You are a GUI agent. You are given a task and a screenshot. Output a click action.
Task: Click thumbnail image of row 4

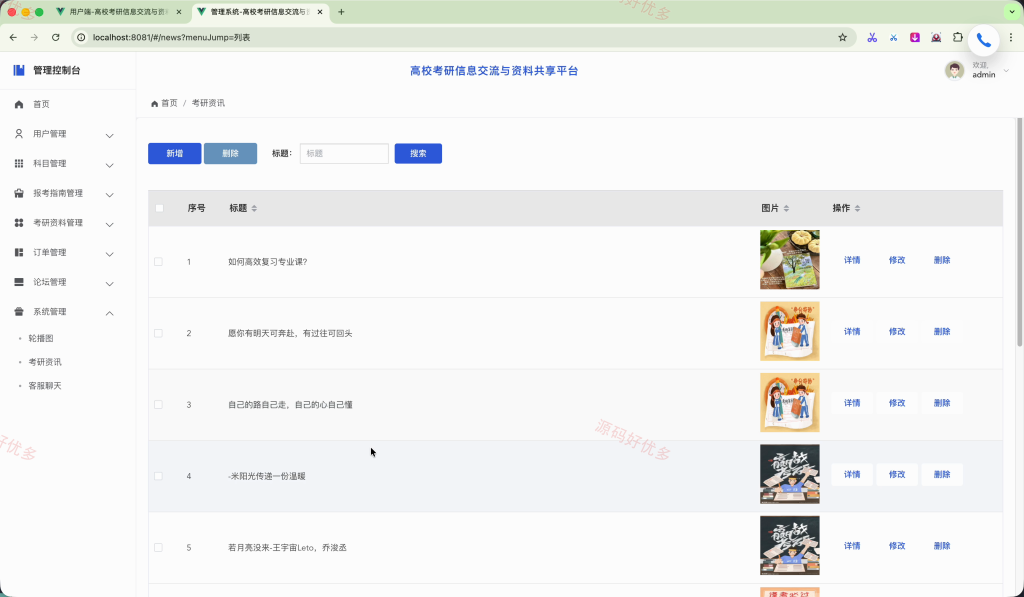tap(790, 474)
